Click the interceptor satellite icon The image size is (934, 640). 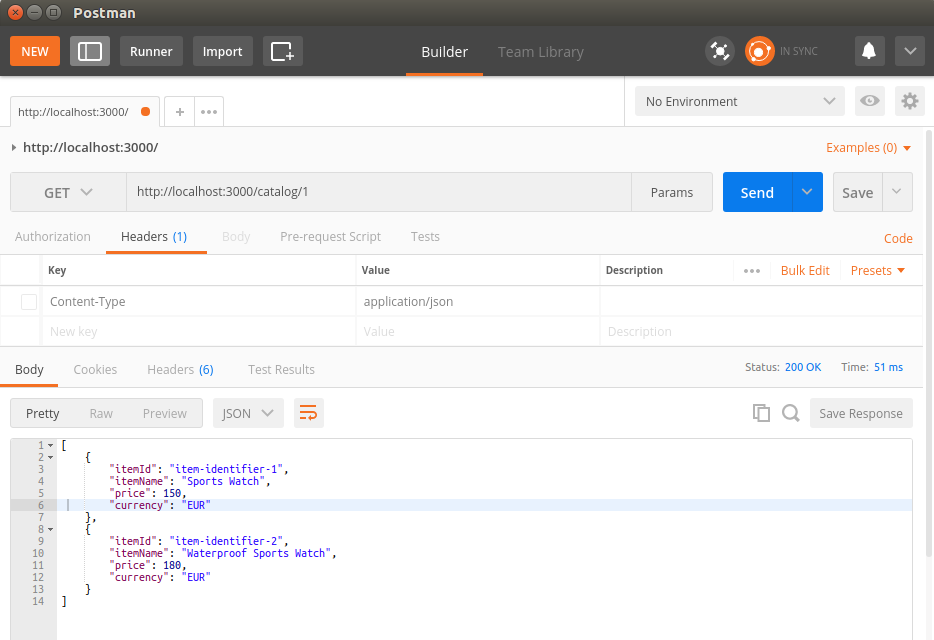[x=719, y=51]
